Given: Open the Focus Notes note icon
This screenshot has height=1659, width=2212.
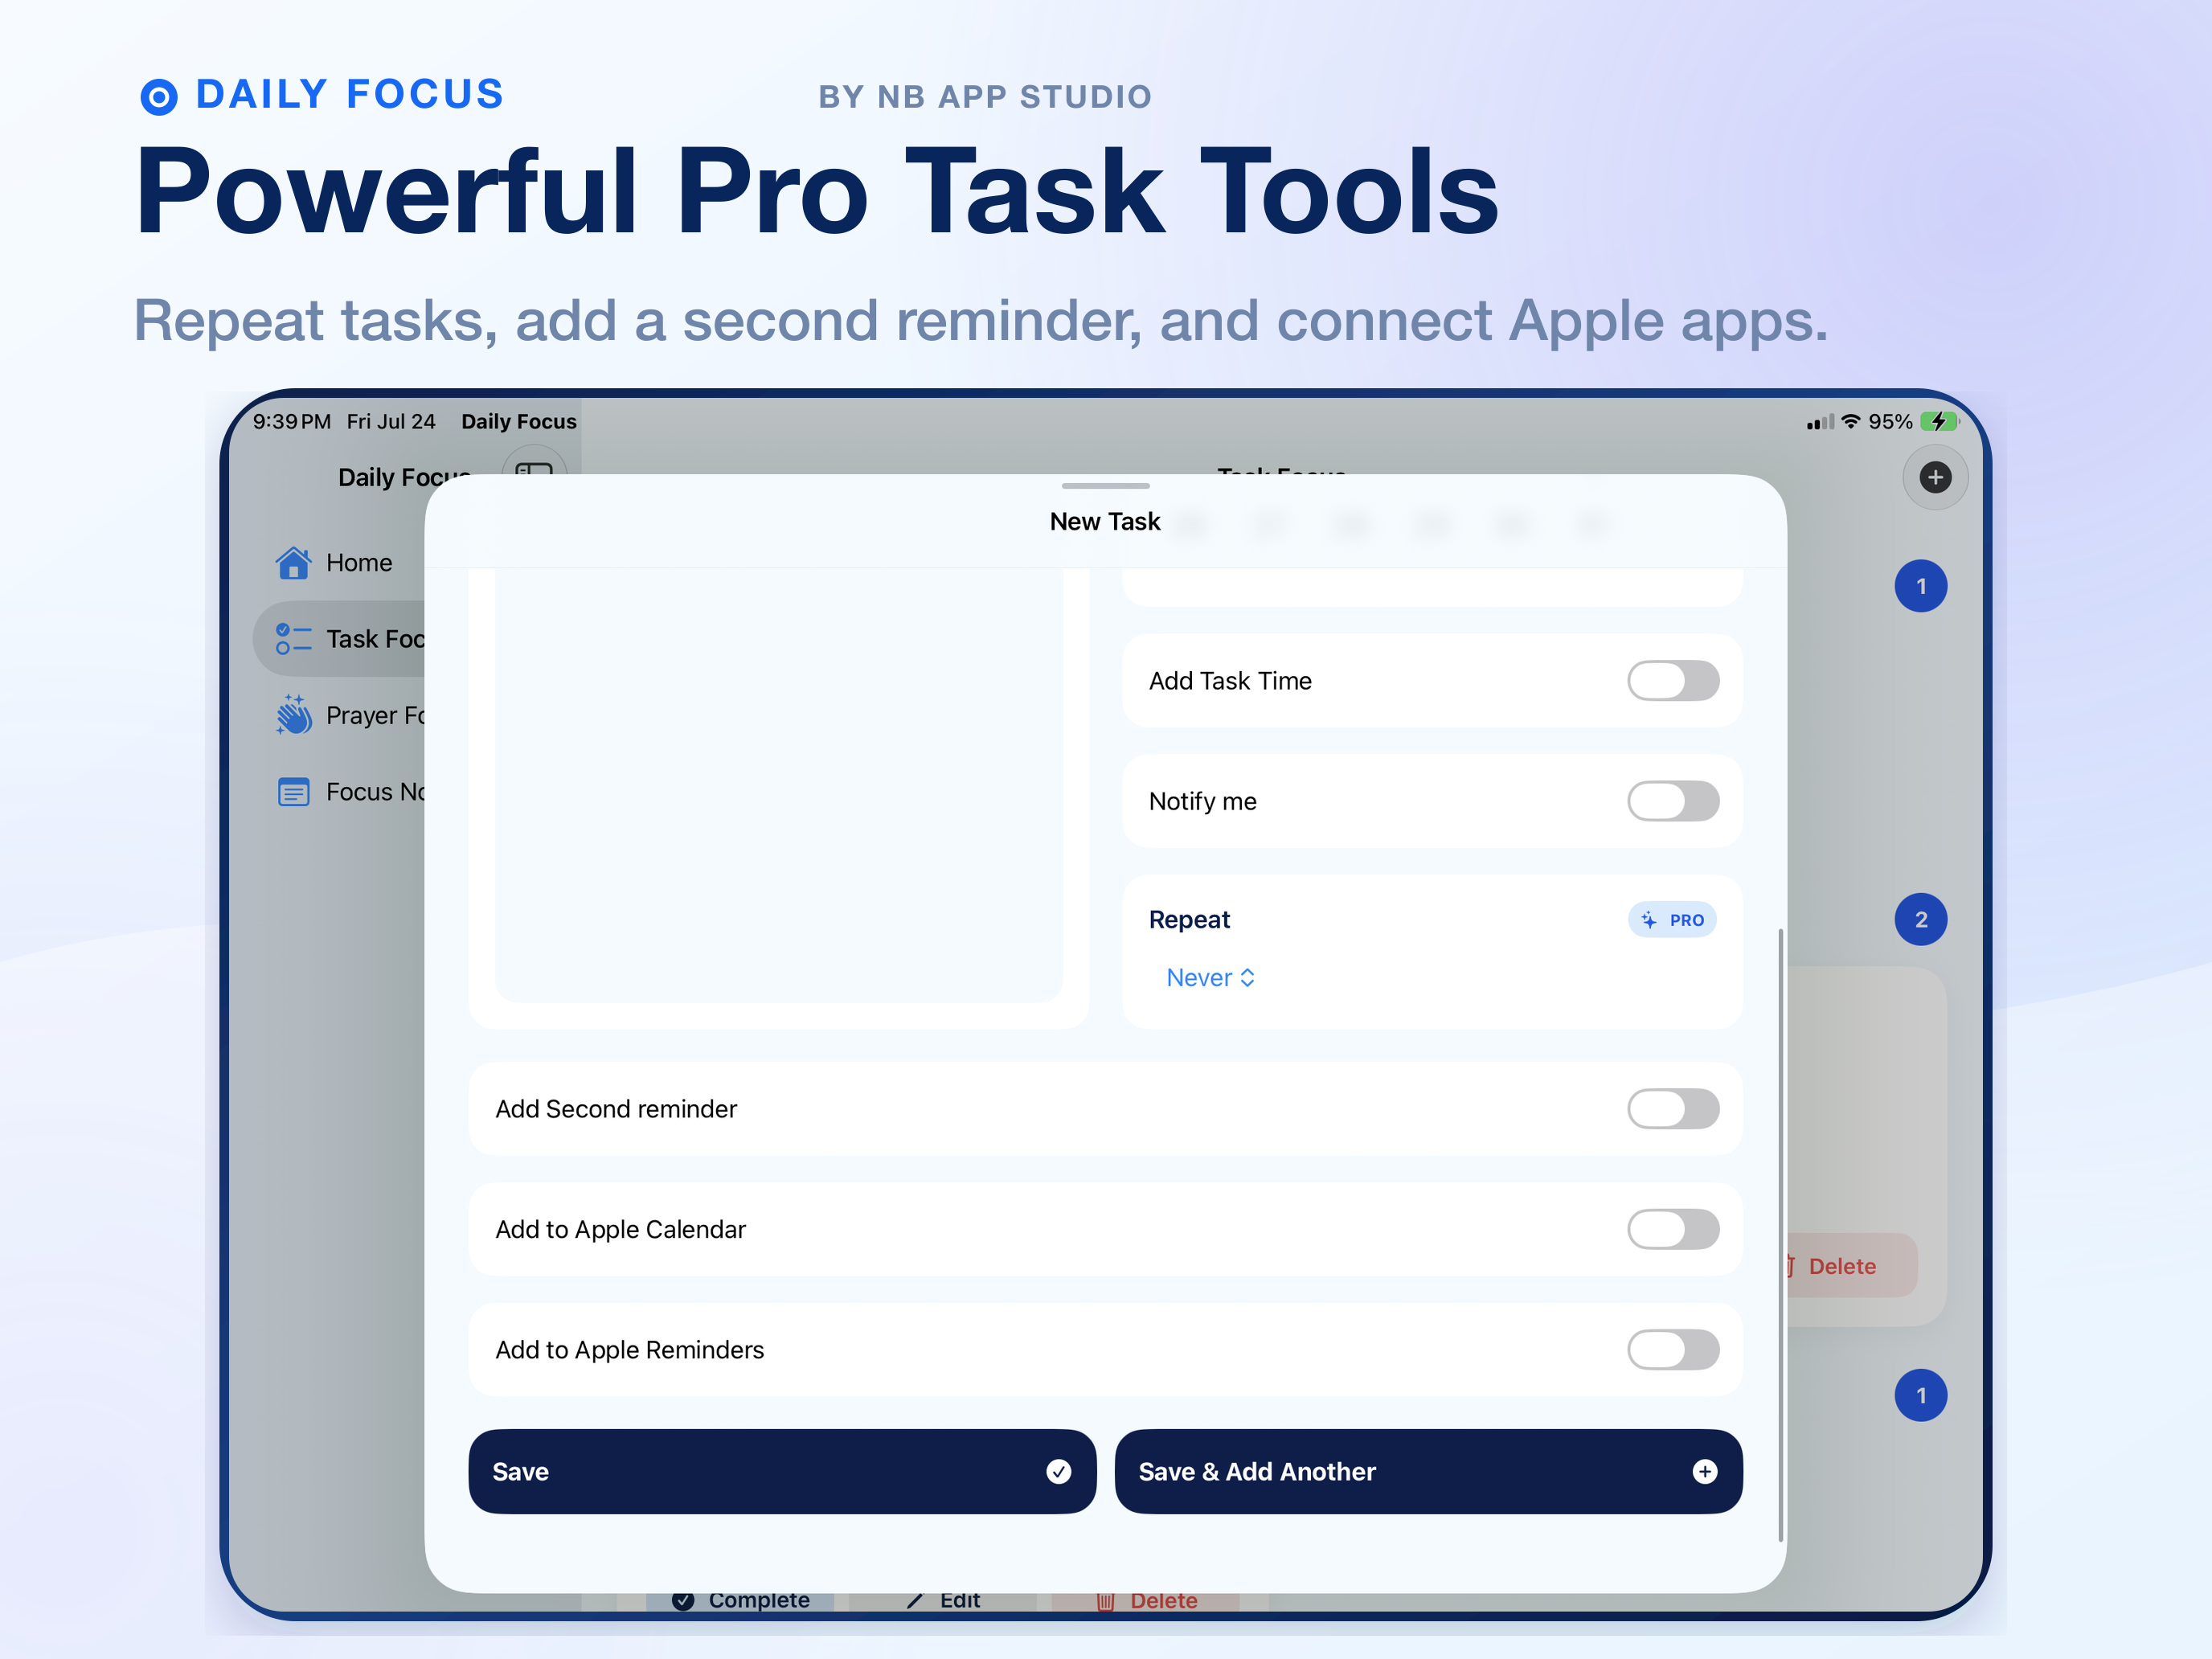Looking at the screenshot, I should 293,792.
